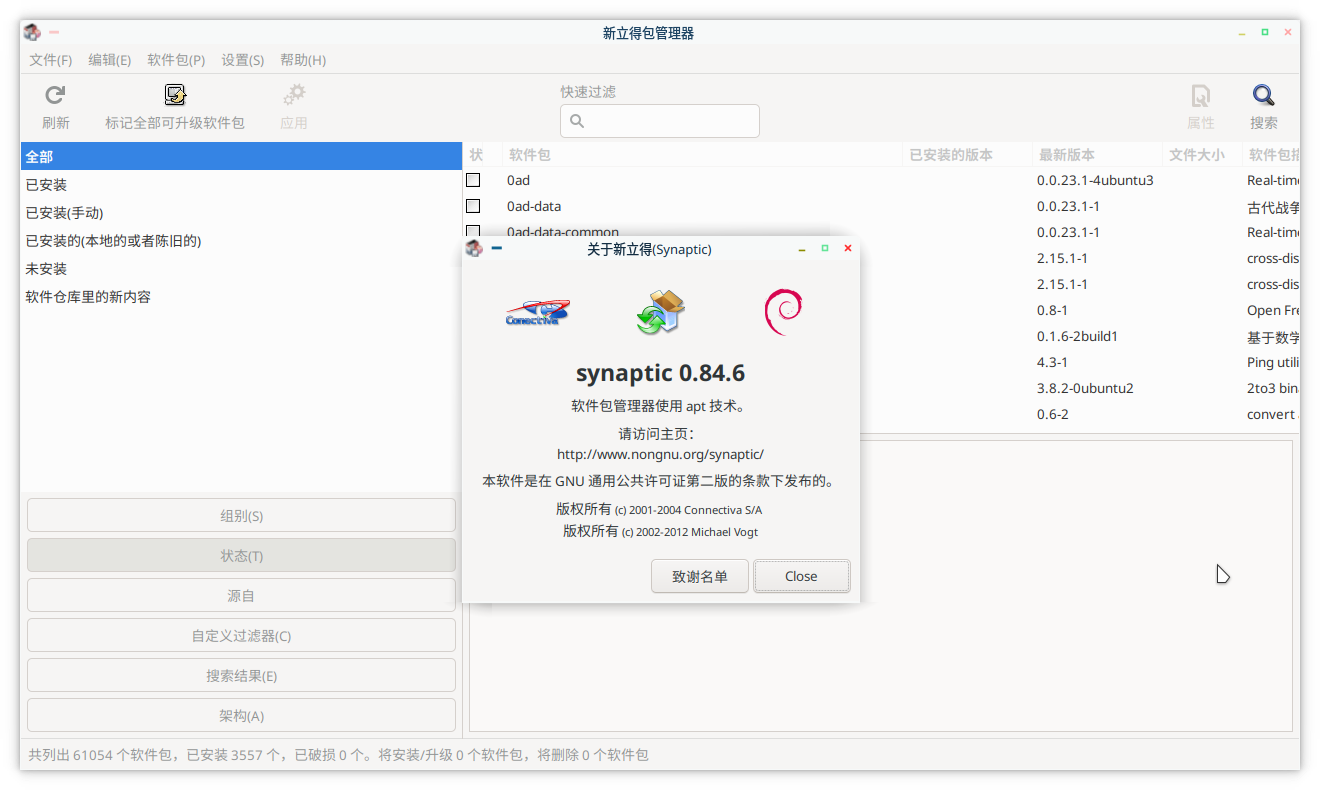Click the Connectiva logo in About dialog
1320x790 pixels.
[x=537, y=312]
